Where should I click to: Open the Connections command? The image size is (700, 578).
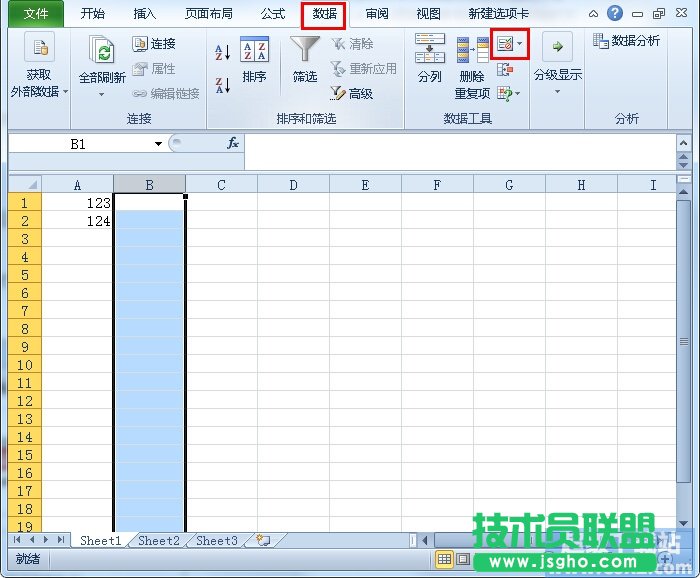(154, 44)
